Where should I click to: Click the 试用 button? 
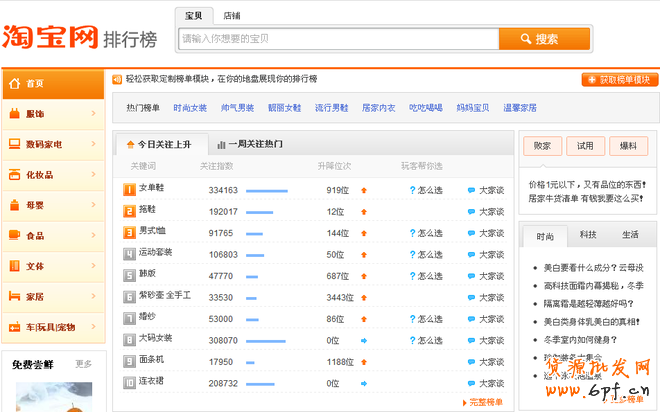click(585, 146)
